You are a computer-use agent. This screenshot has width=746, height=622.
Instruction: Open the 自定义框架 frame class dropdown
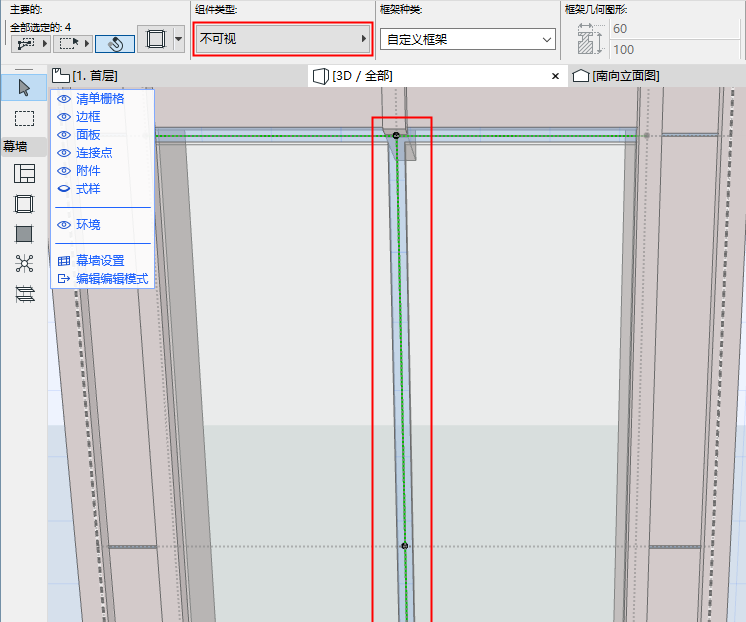tap(468, 39)
